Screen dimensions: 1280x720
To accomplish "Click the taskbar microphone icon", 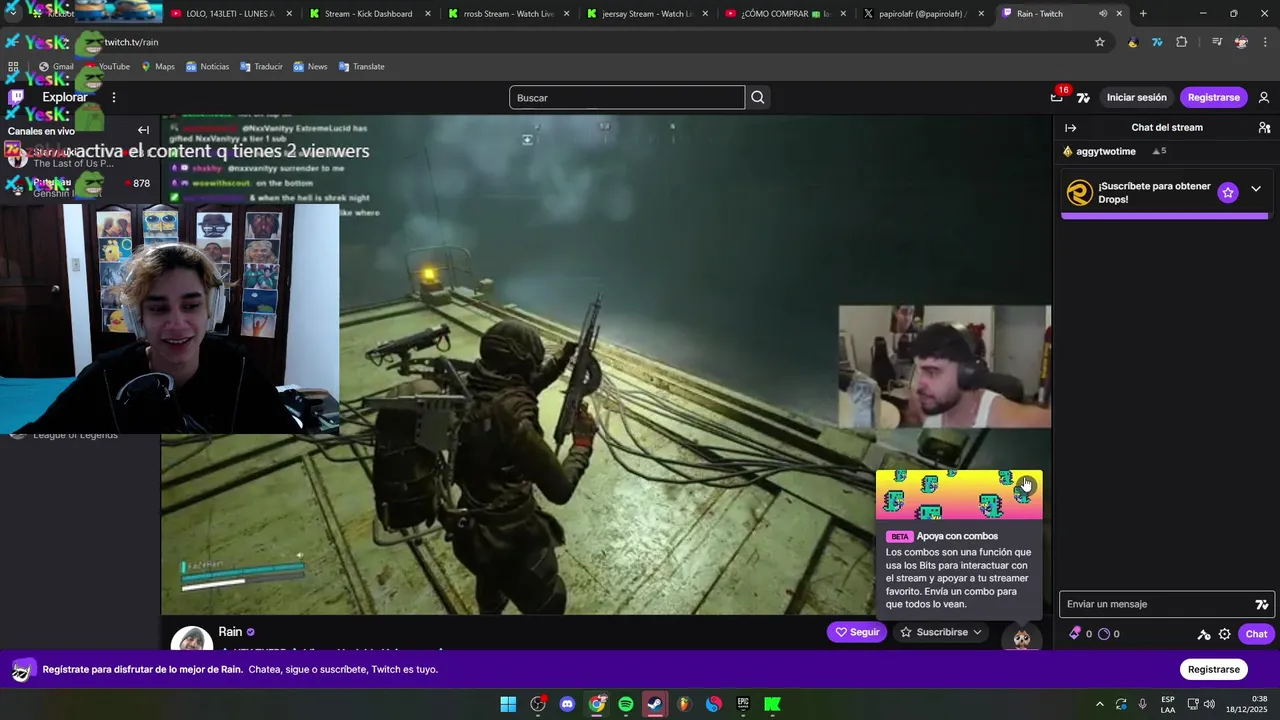I will pos(1142,704).
